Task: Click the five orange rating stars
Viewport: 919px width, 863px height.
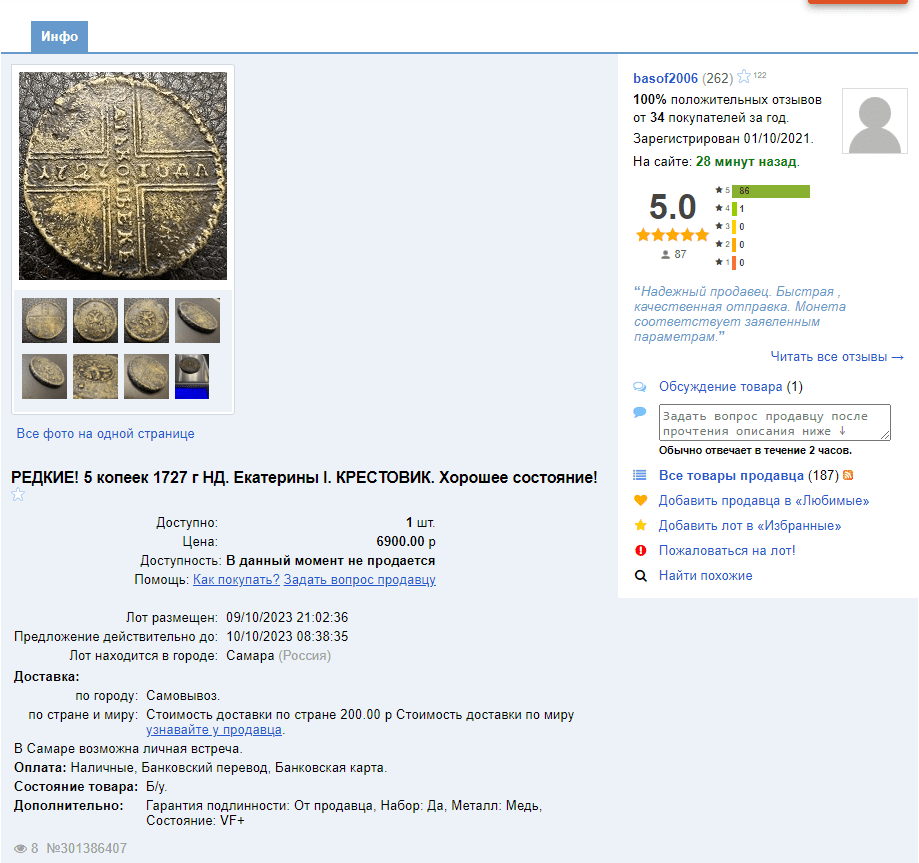Action: tap(672, 236)
